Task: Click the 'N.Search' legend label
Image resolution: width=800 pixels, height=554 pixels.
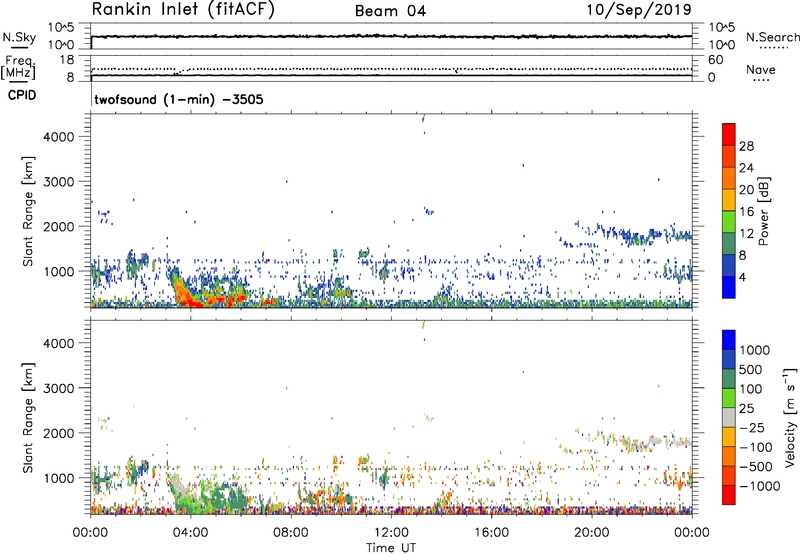Action: 772,37
